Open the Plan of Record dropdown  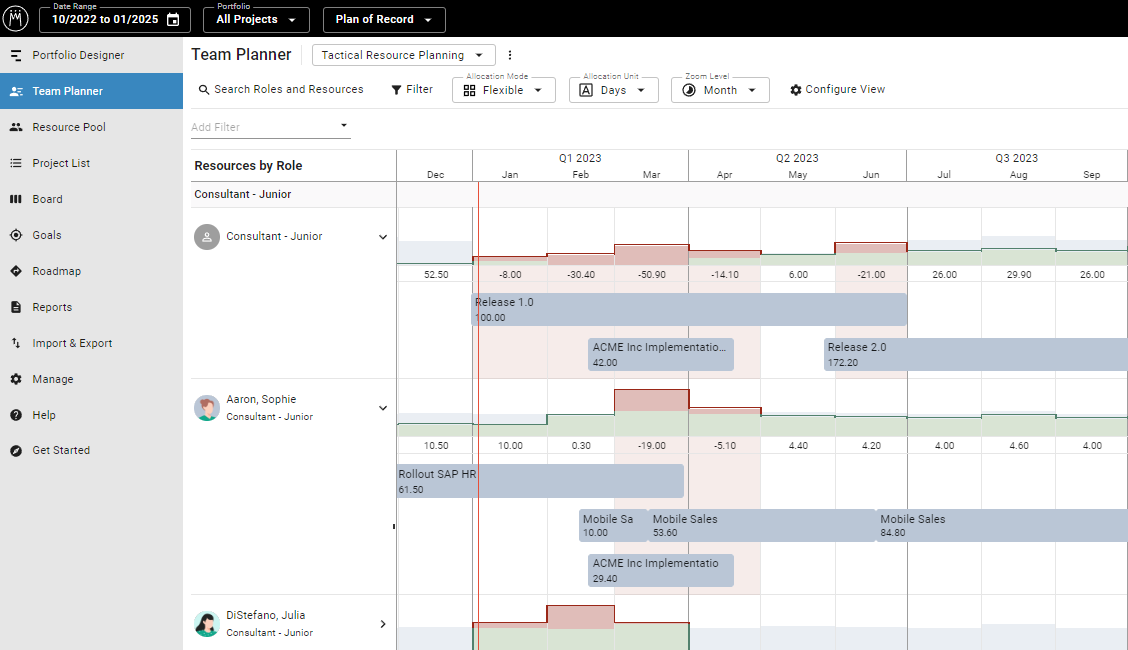[x=383, y=19]
